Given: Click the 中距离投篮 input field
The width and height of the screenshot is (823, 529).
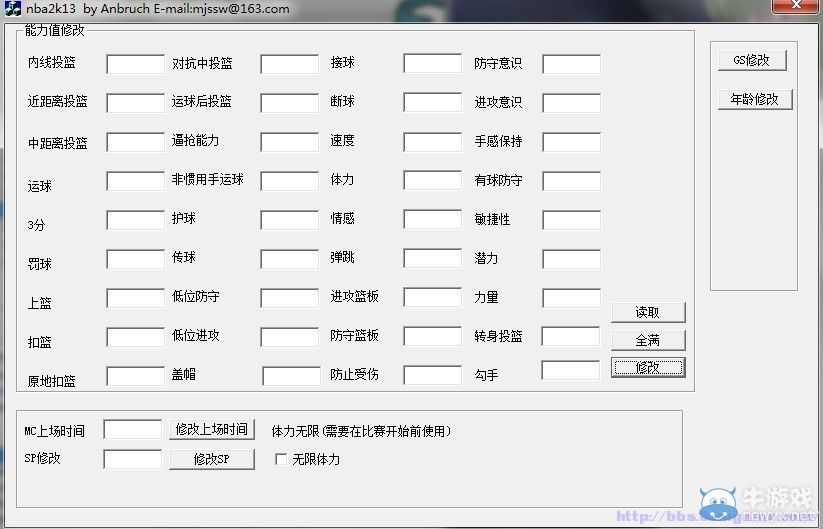Looking at the screenshot, I should 135,142.
